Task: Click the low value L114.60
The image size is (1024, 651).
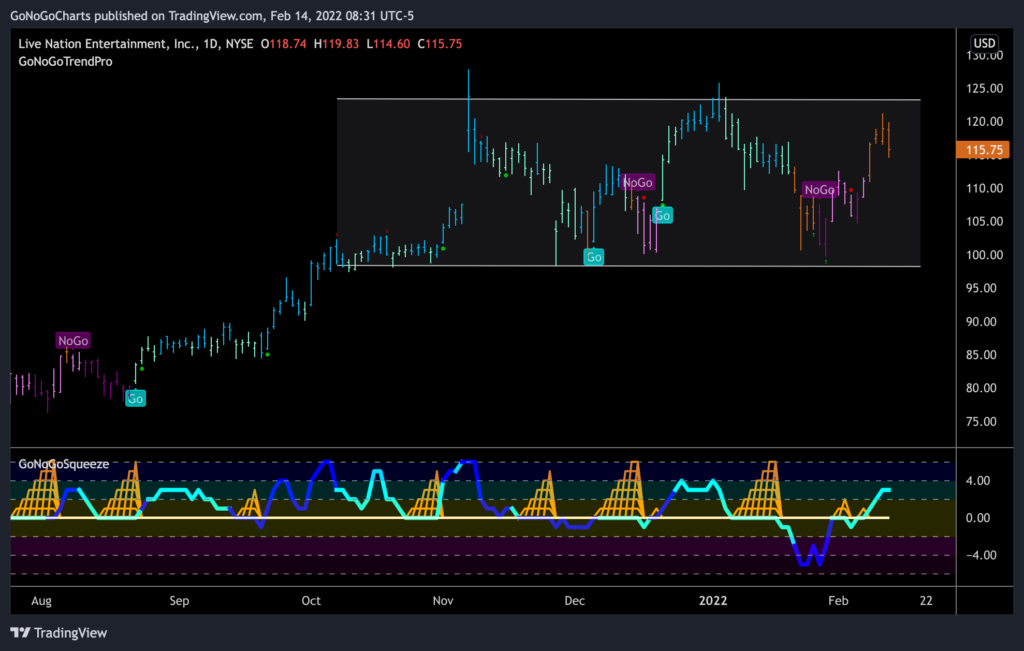Action: 388,44
